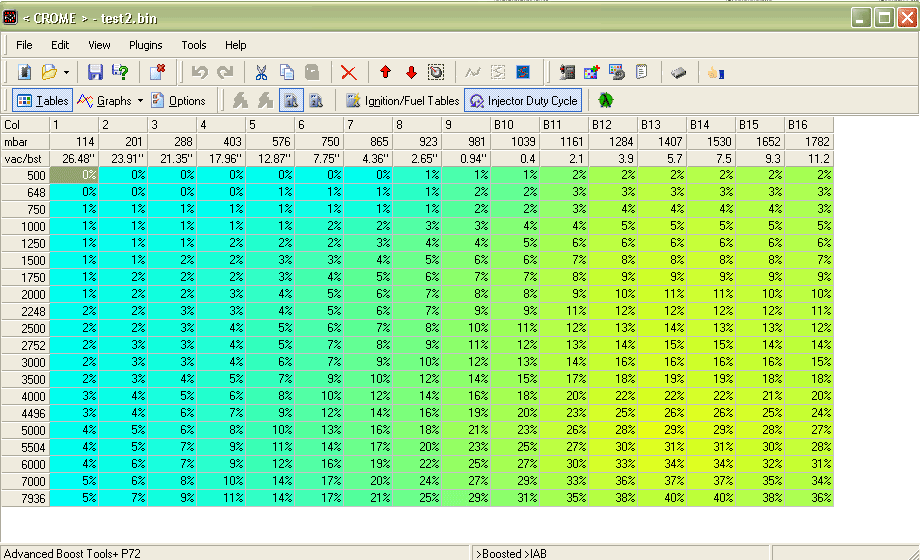The width and height of the screenshot is (920, 560).
Task: Open the Tools menu
Action: 193,45
